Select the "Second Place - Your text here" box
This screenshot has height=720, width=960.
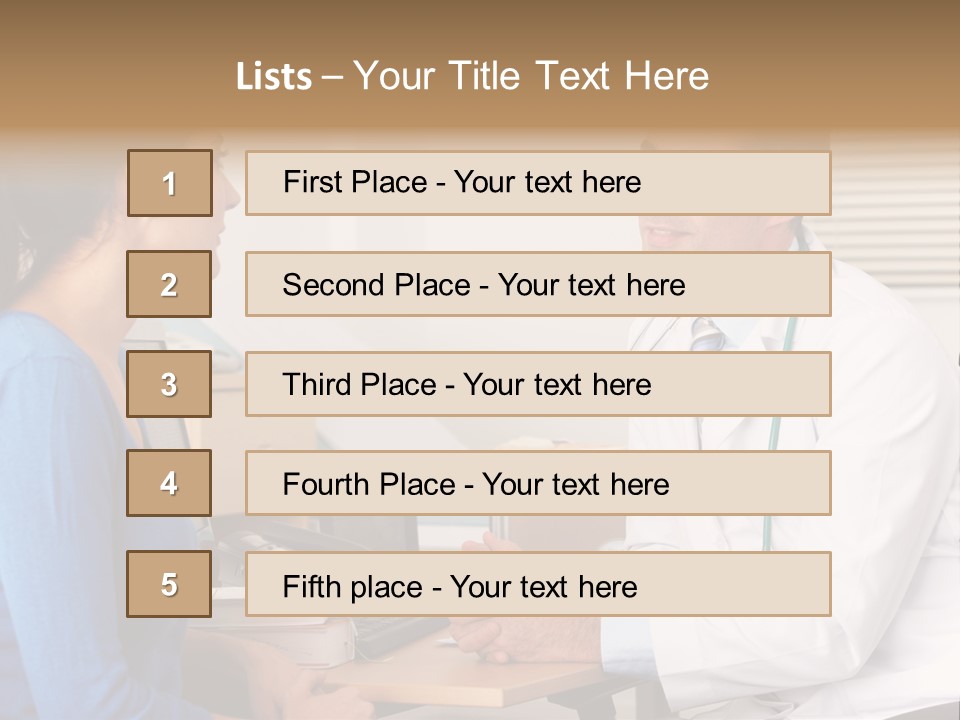coord(538,284)
